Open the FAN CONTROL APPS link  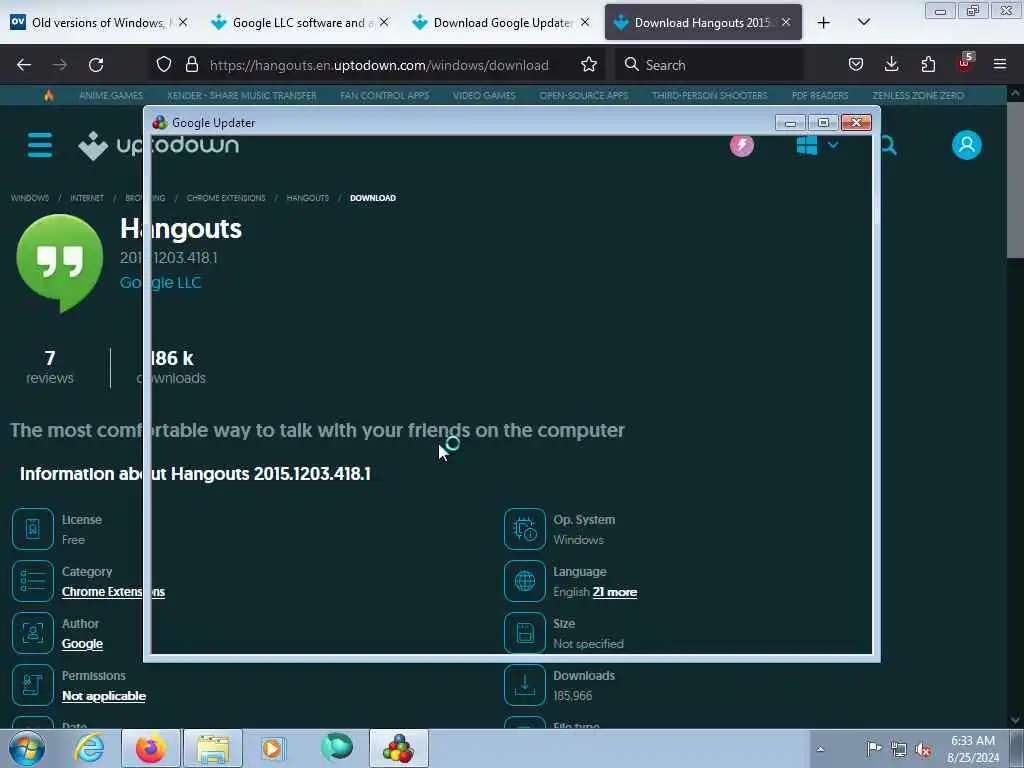[385, 95]
